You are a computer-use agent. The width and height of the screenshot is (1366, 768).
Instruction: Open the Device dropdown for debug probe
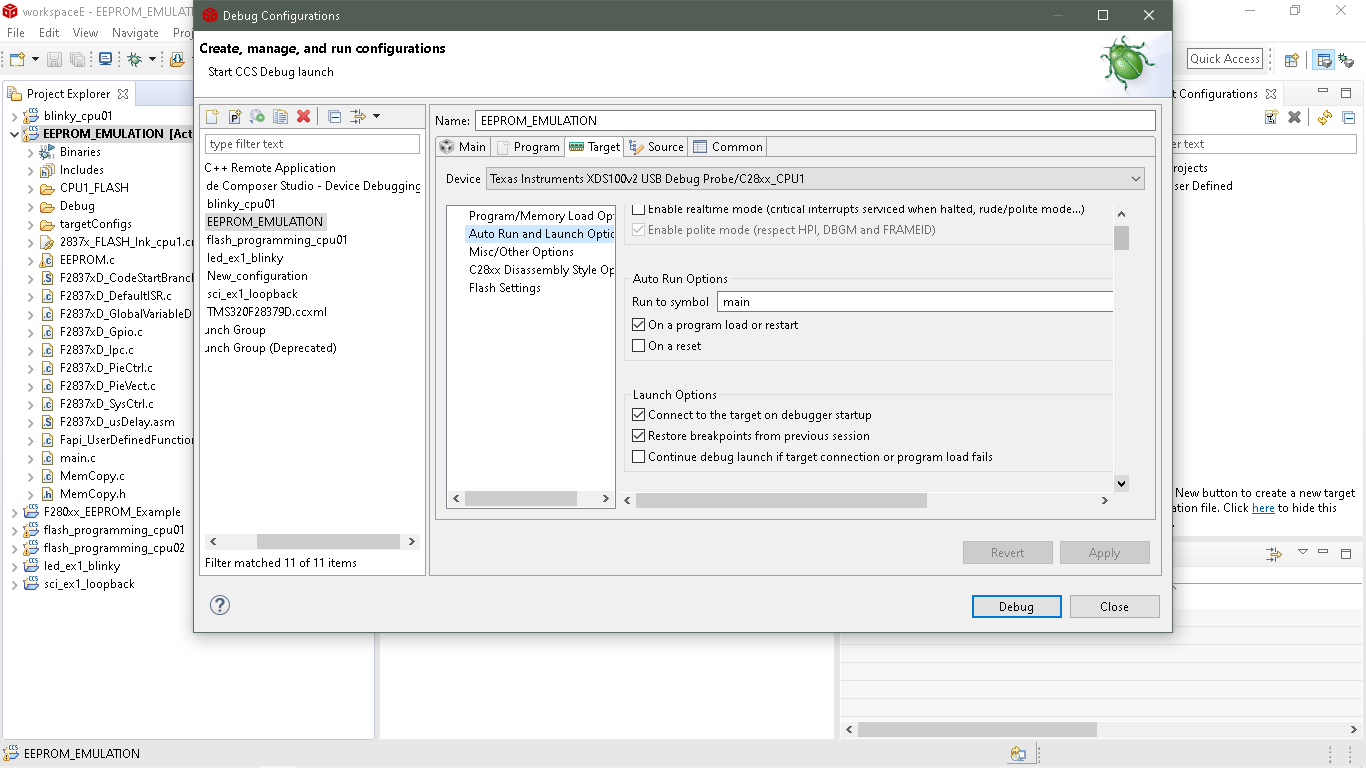[x=1135, y=178]
